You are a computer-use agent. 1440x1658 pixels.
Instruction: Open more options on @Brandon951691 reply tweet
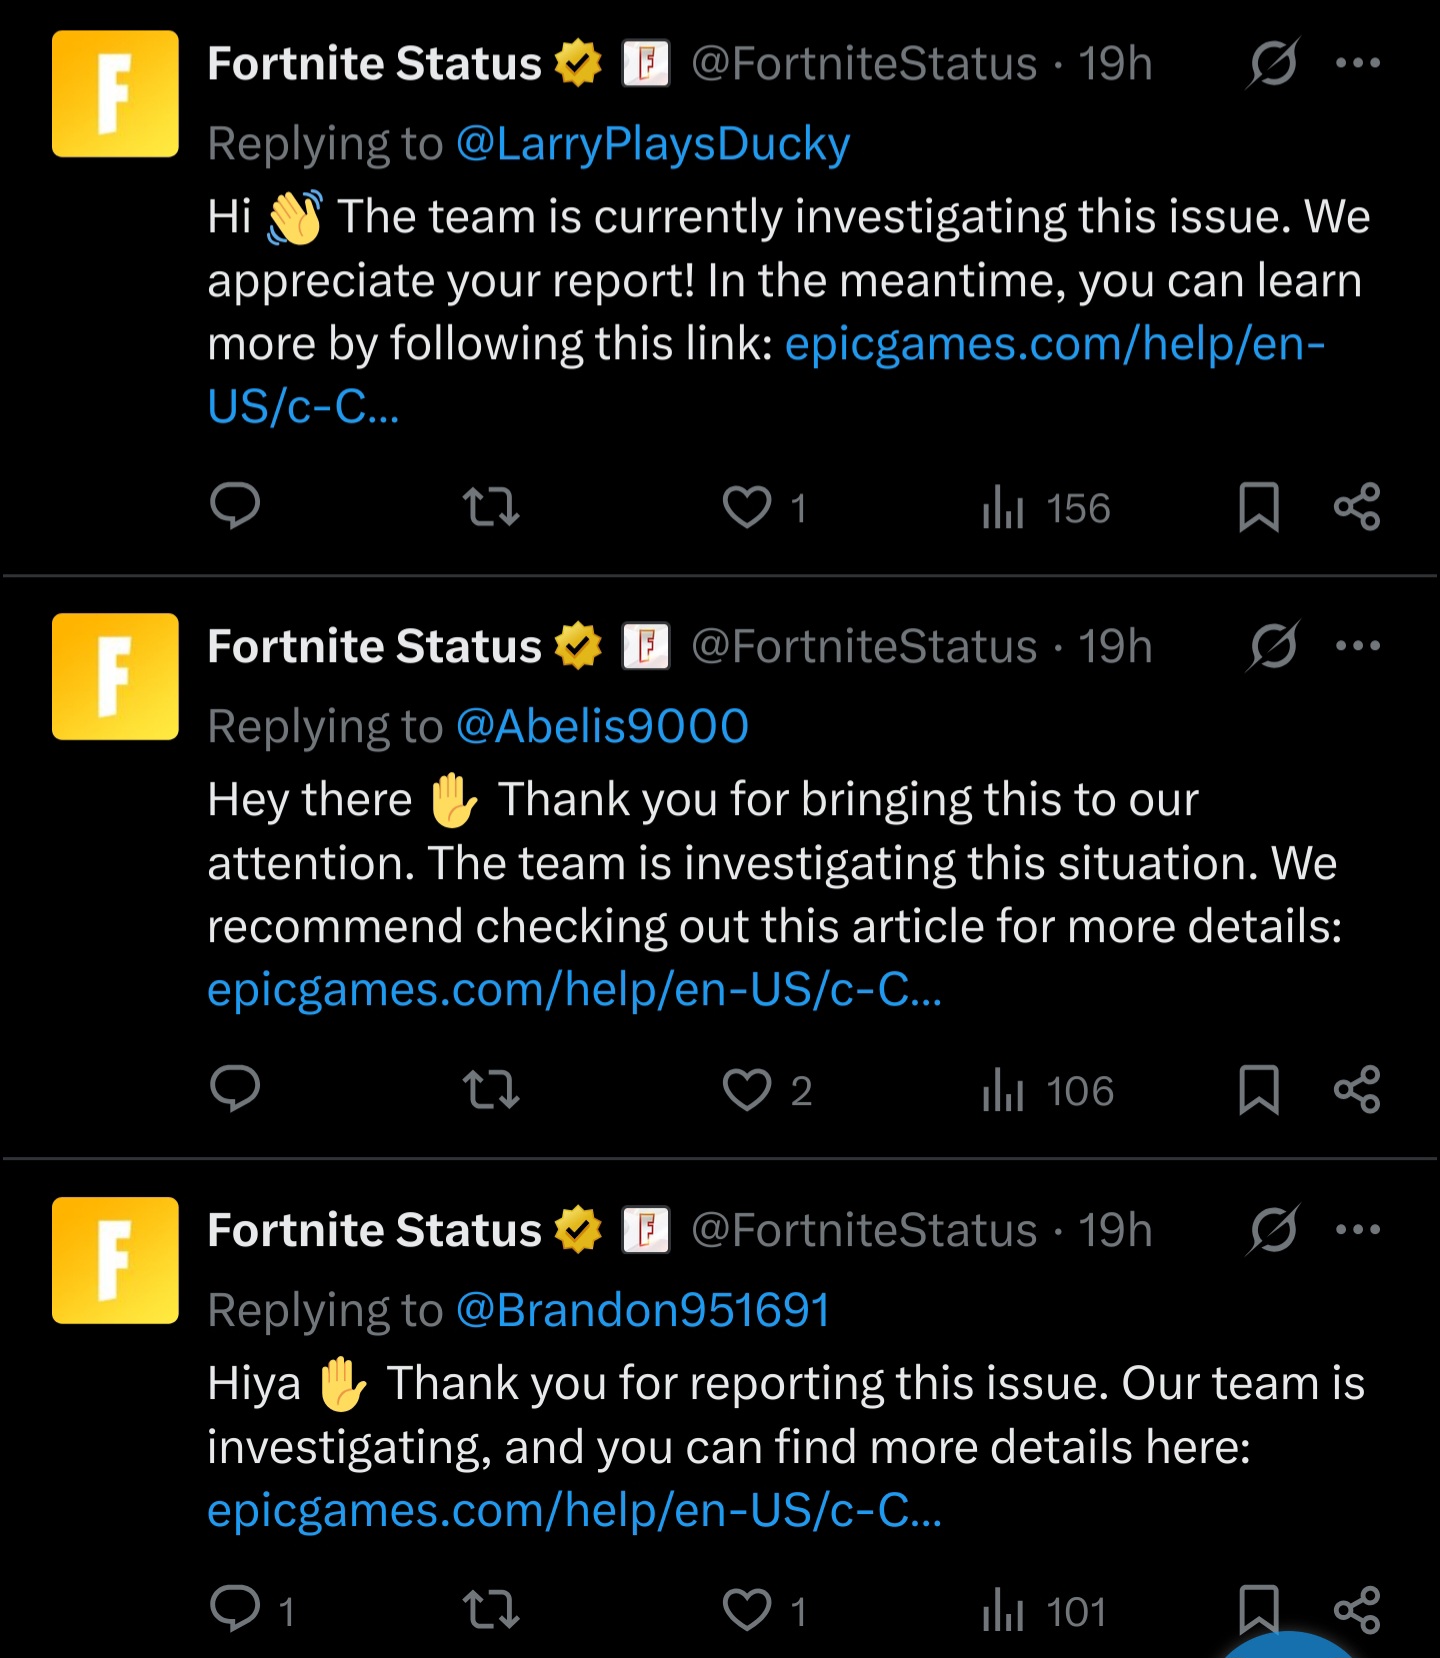1358,1229
